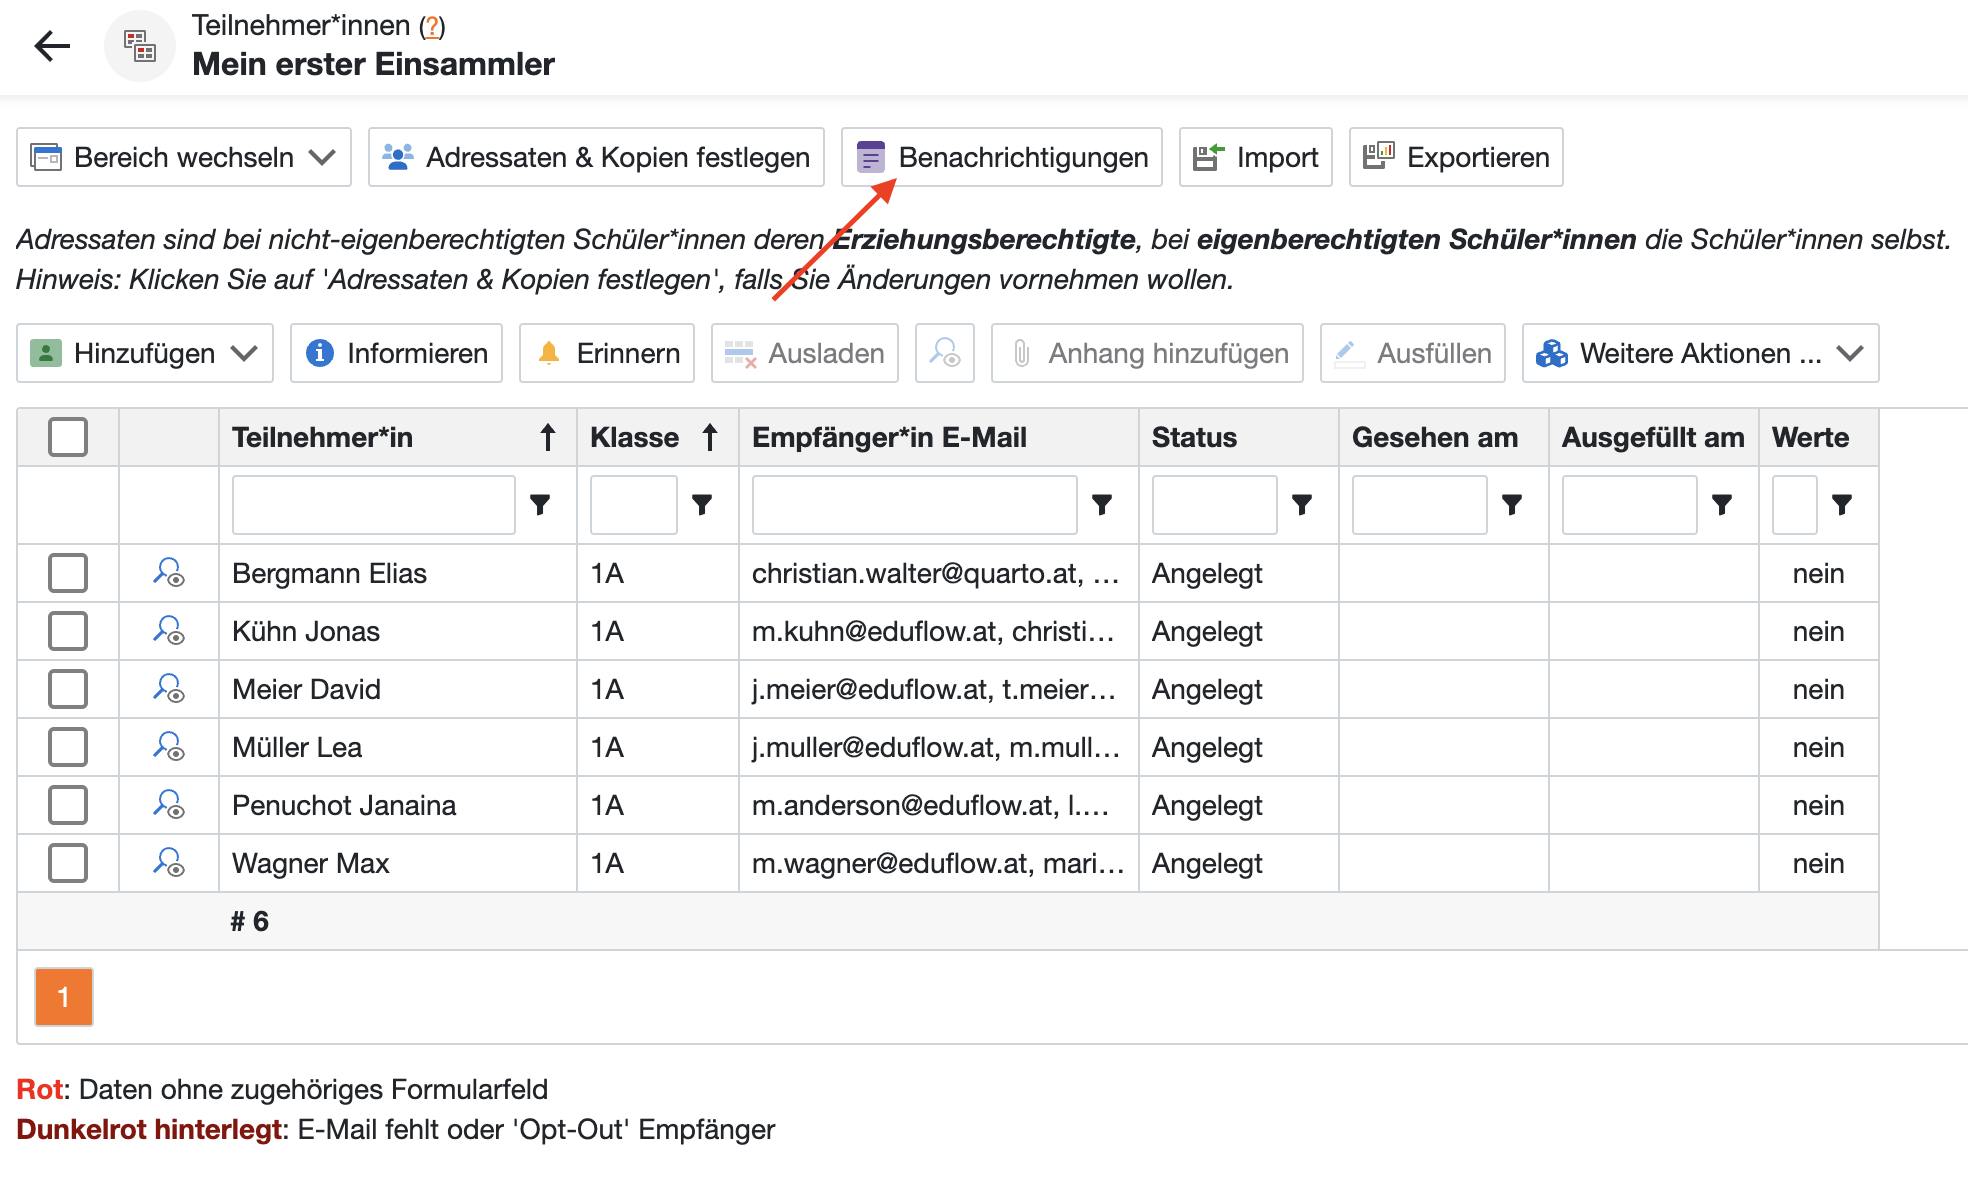Click filter icon for Werte column

click(1841, 505)
